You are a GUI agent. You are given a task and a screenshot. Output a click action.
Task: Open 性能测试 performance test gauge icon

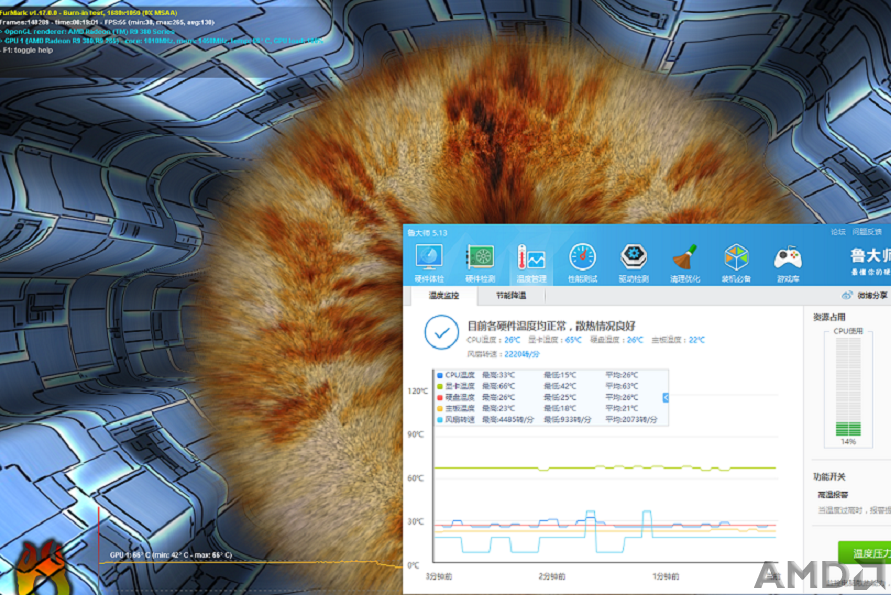point(582,263)
